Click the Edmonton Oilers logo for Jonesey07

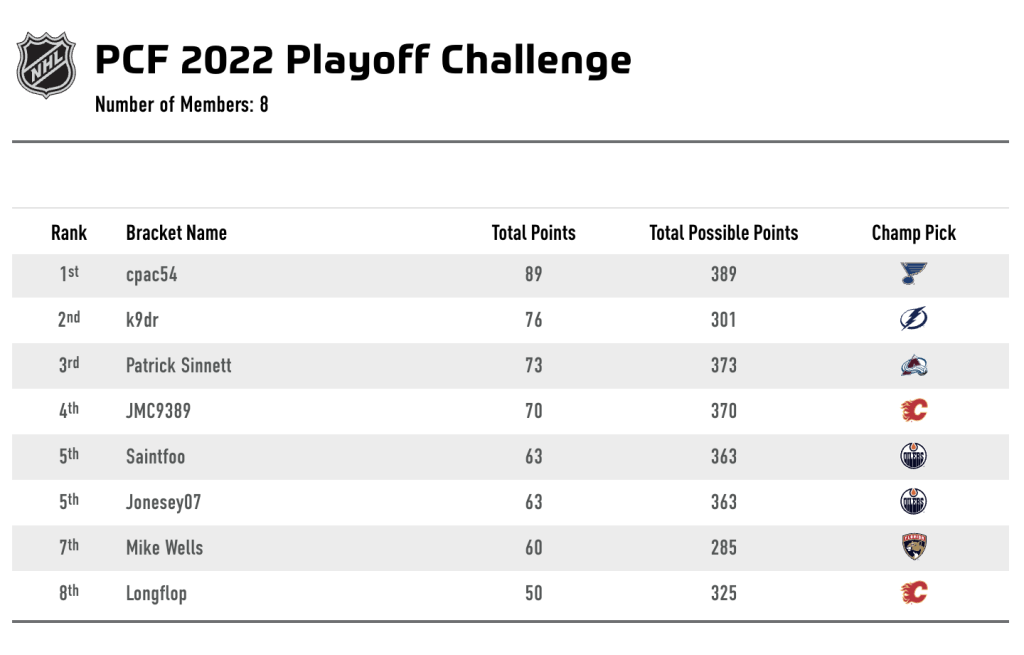[x=913, y=502]
